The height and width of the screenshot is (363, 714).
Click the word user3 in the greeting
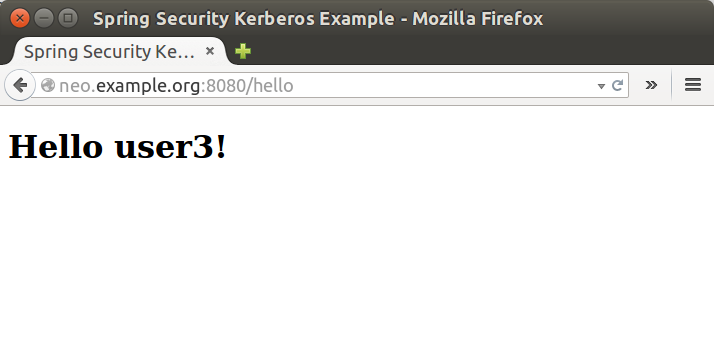click(x=163, y=148)
